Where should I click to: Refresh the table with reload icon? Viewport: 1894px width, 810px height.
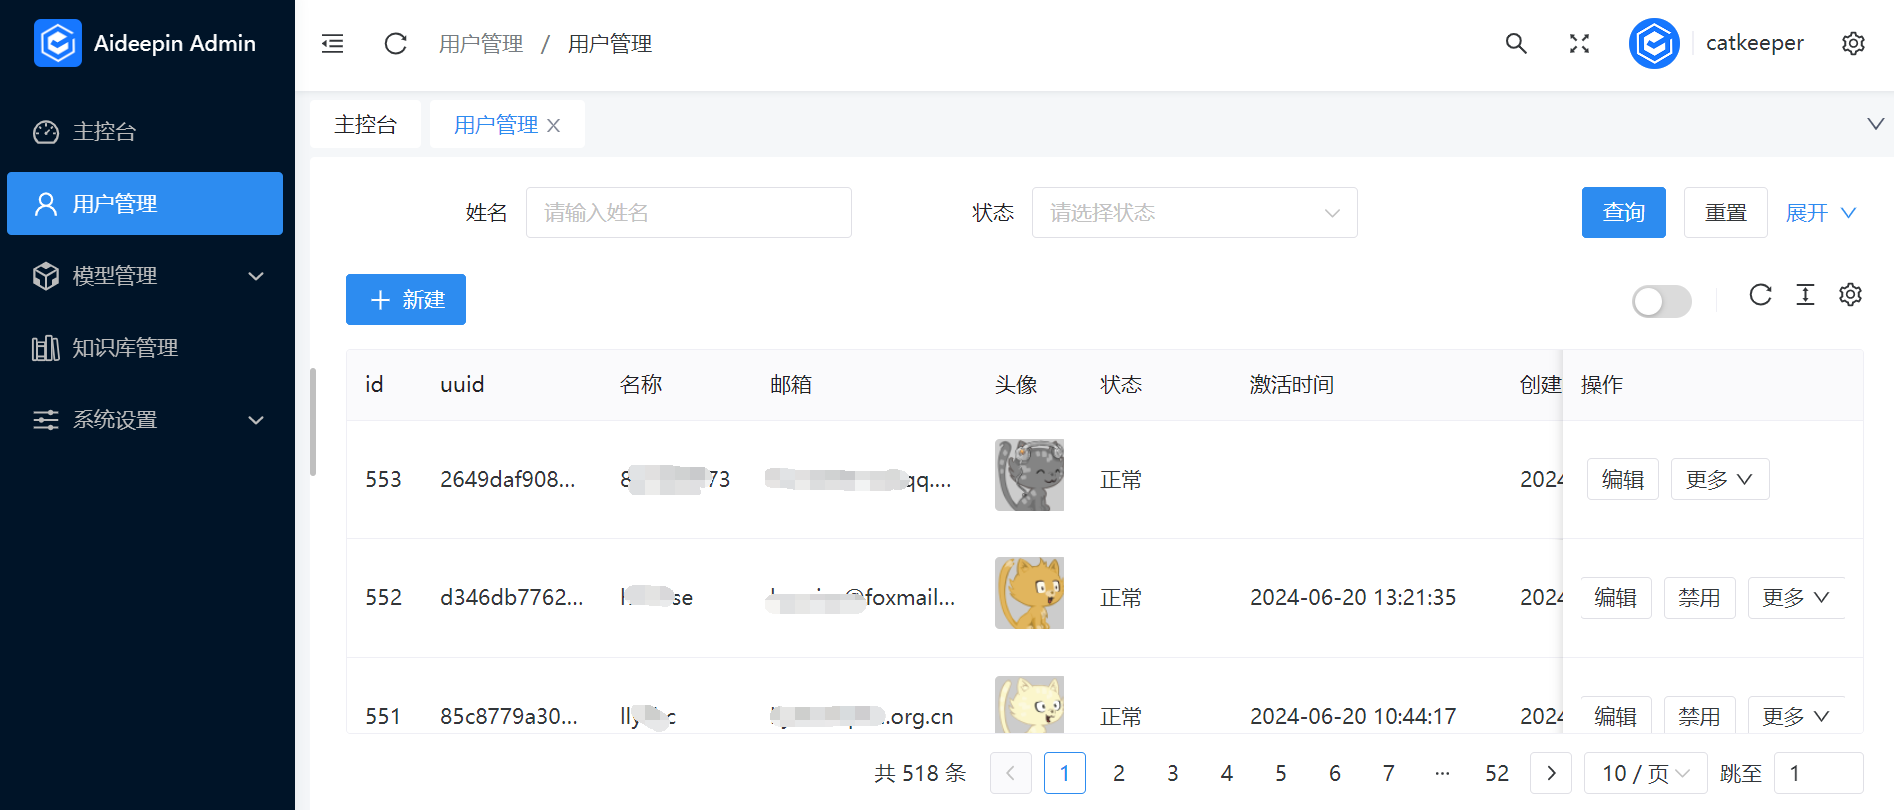click(x=1760, y=295)
